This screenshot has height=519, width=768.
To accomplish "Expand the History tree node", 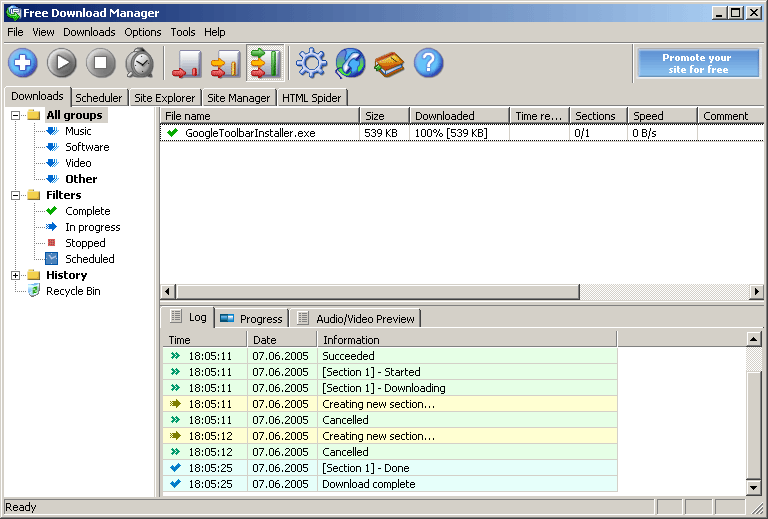I will coord(17,275).
